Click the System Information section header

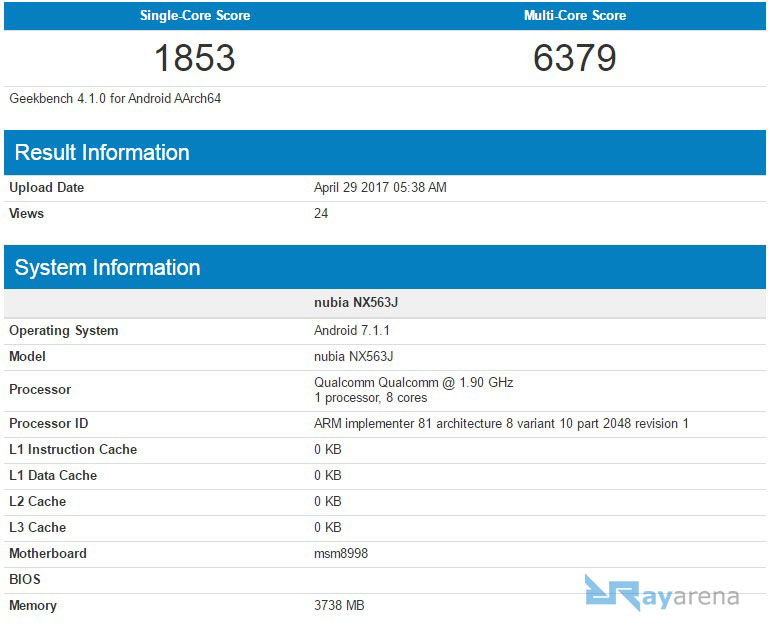click(x=385, y=267)
